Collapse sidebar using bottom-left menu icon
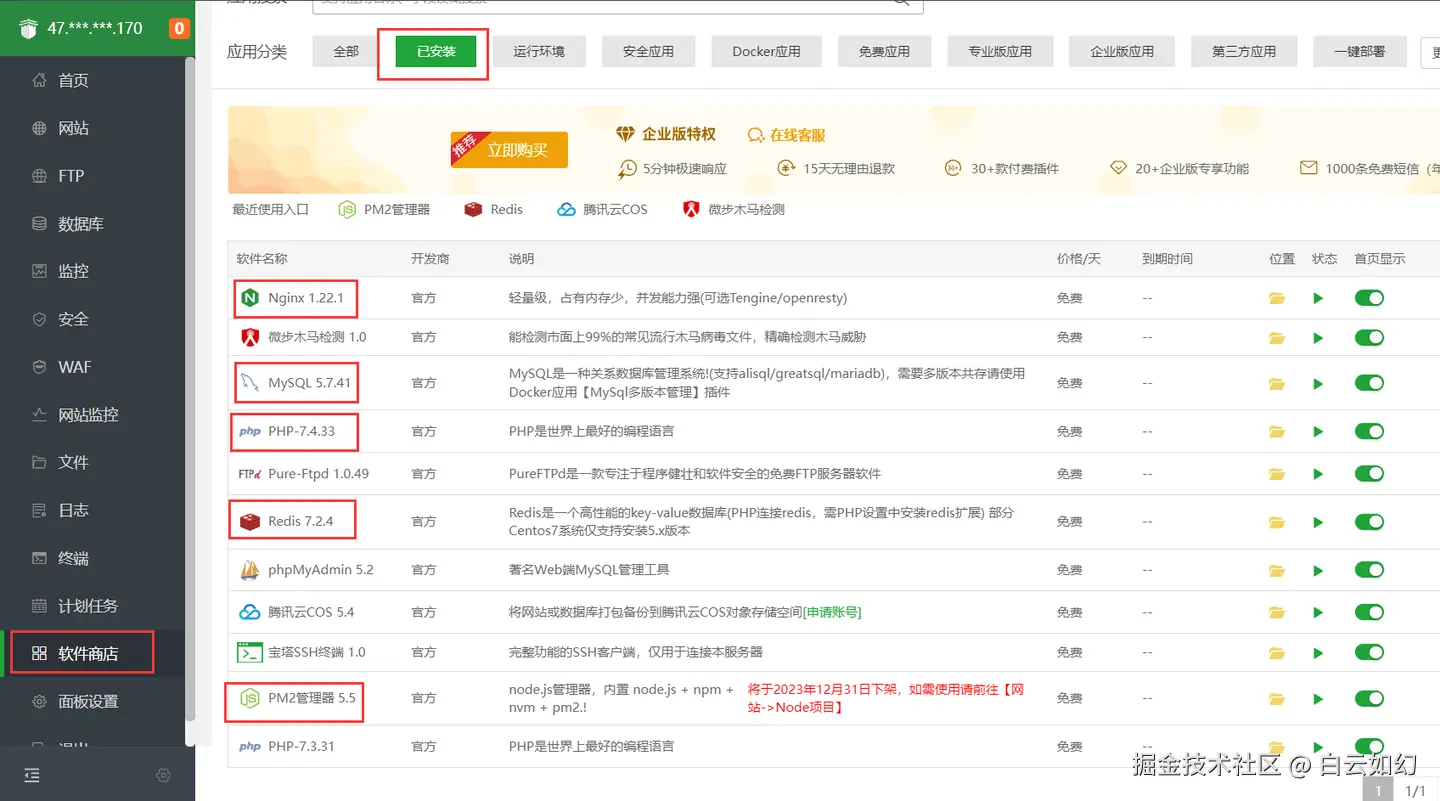This screenshot has width=1440, height=801. (32, 775)
